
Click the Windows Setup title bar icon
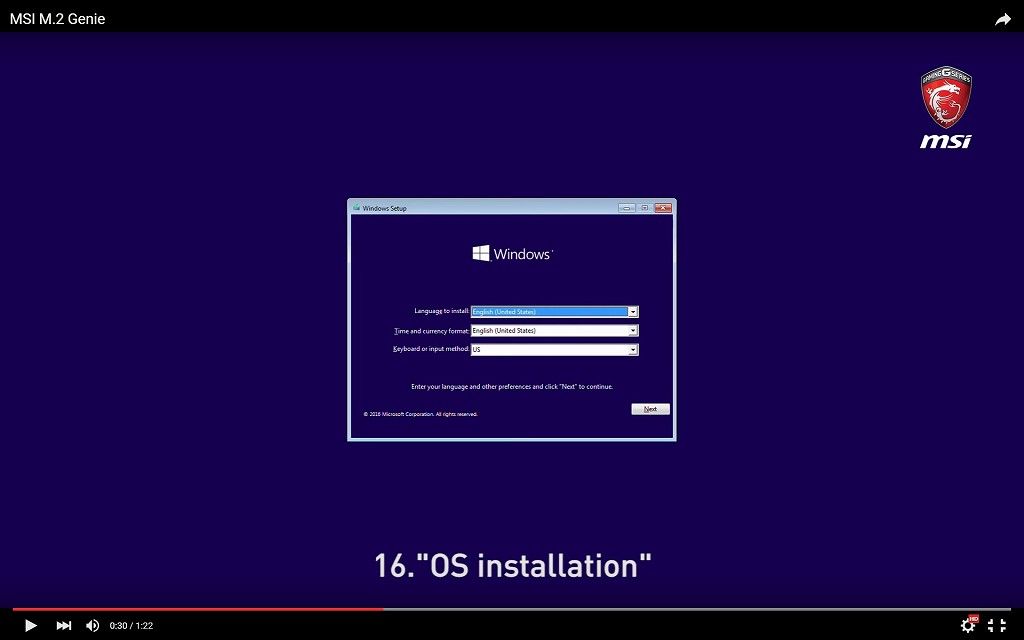[x=357, y=208]
